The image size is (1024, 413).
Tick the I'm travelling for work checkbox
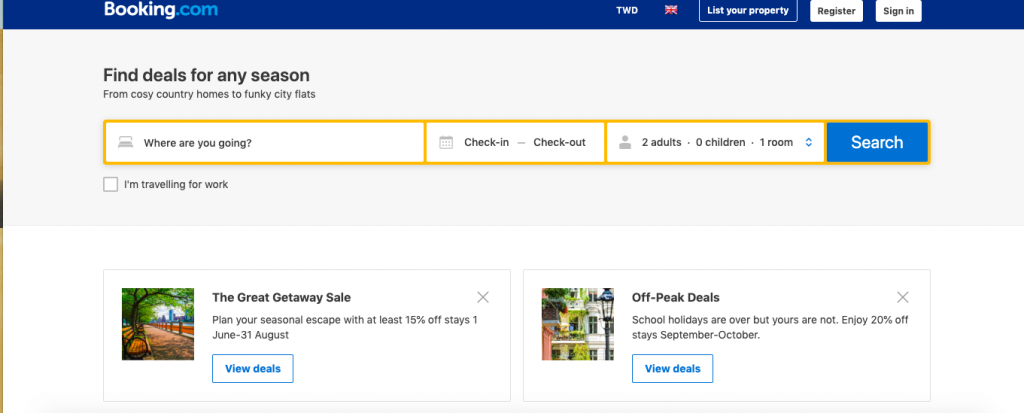[x=110, y=184]
